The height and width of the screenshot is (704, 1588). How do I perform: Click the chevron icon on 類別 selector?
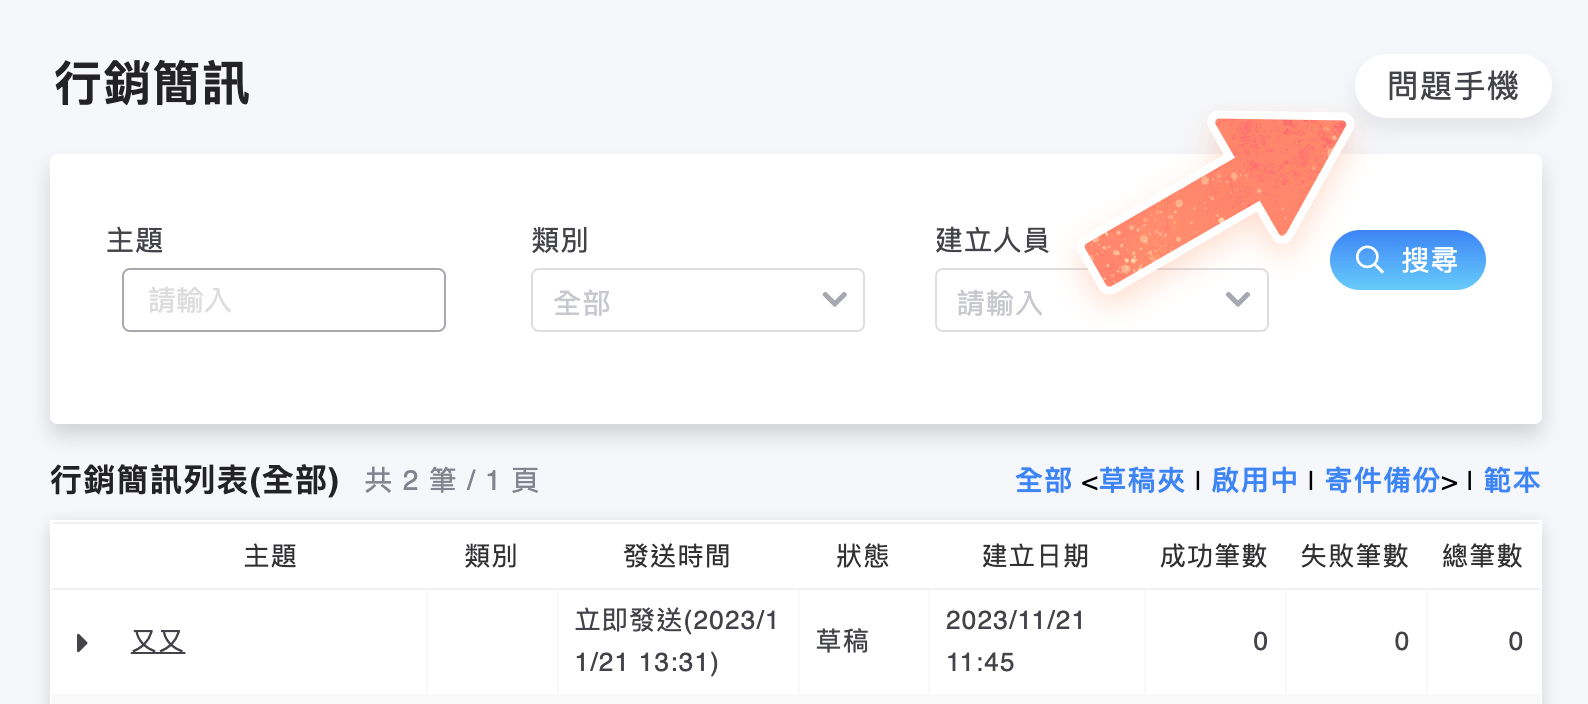(x=834, y=300)
